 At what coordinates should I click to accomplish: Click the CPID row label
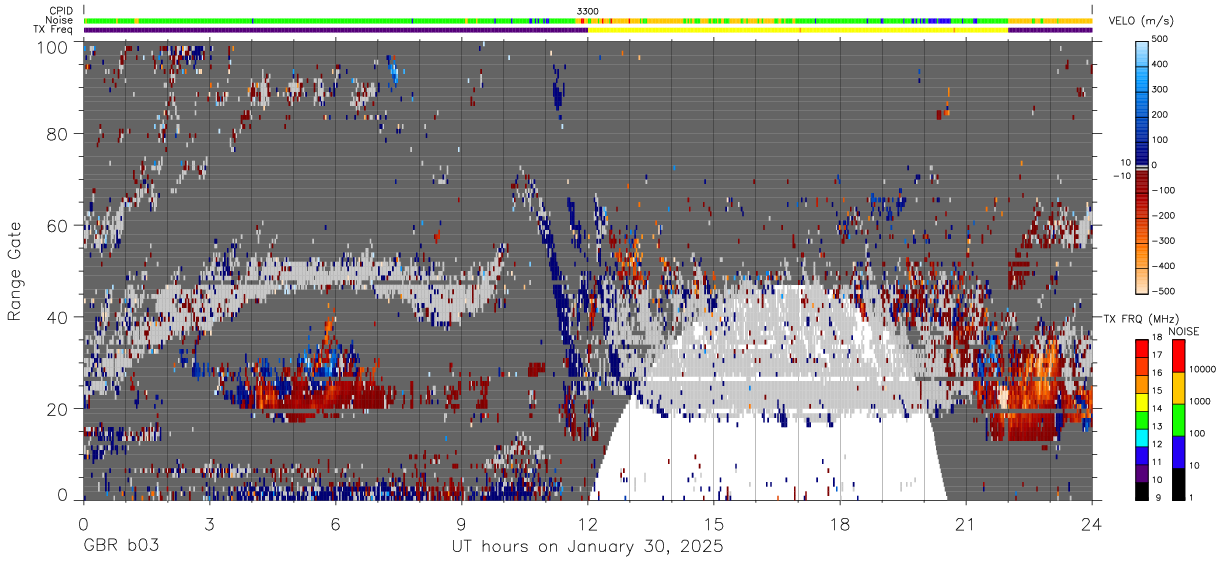(x=61, y=11)
